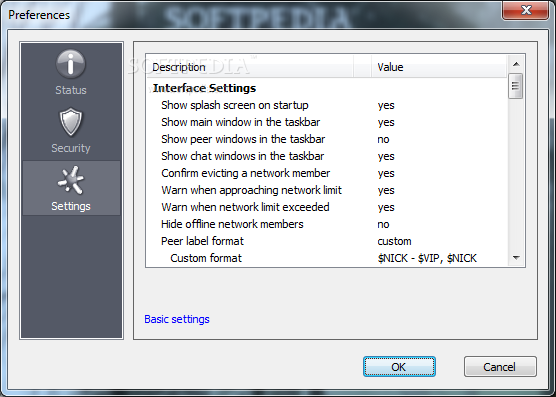Image resolution: width=556 pixels, height=397 pixels.
Task: Click 'yes' value for network limit exceeded
Action: click(x=386, y=208)
